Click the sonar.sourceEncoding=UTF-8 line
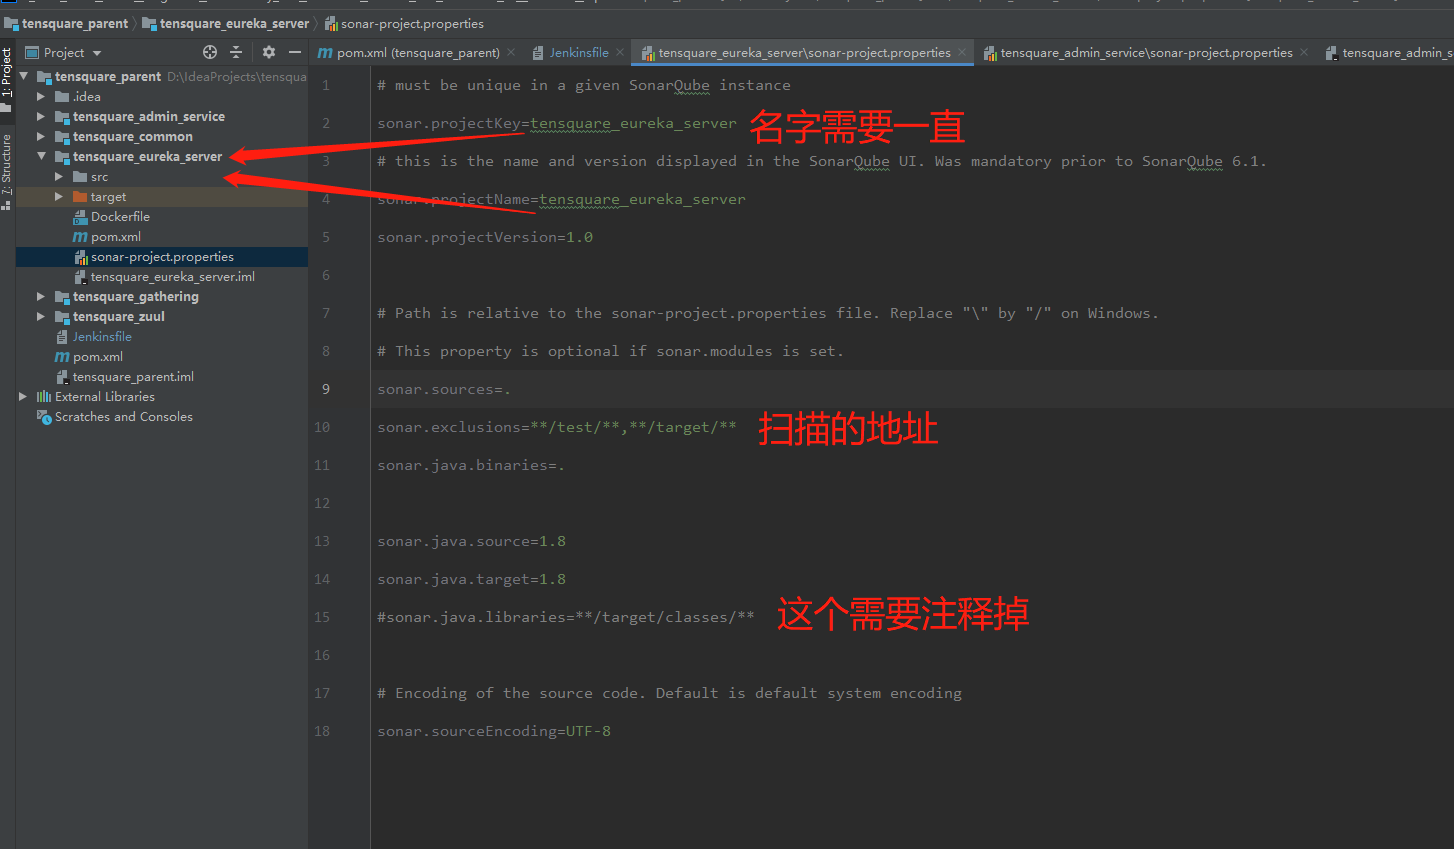The height and width of the screenshot is (849, 1454). [494, 731]
